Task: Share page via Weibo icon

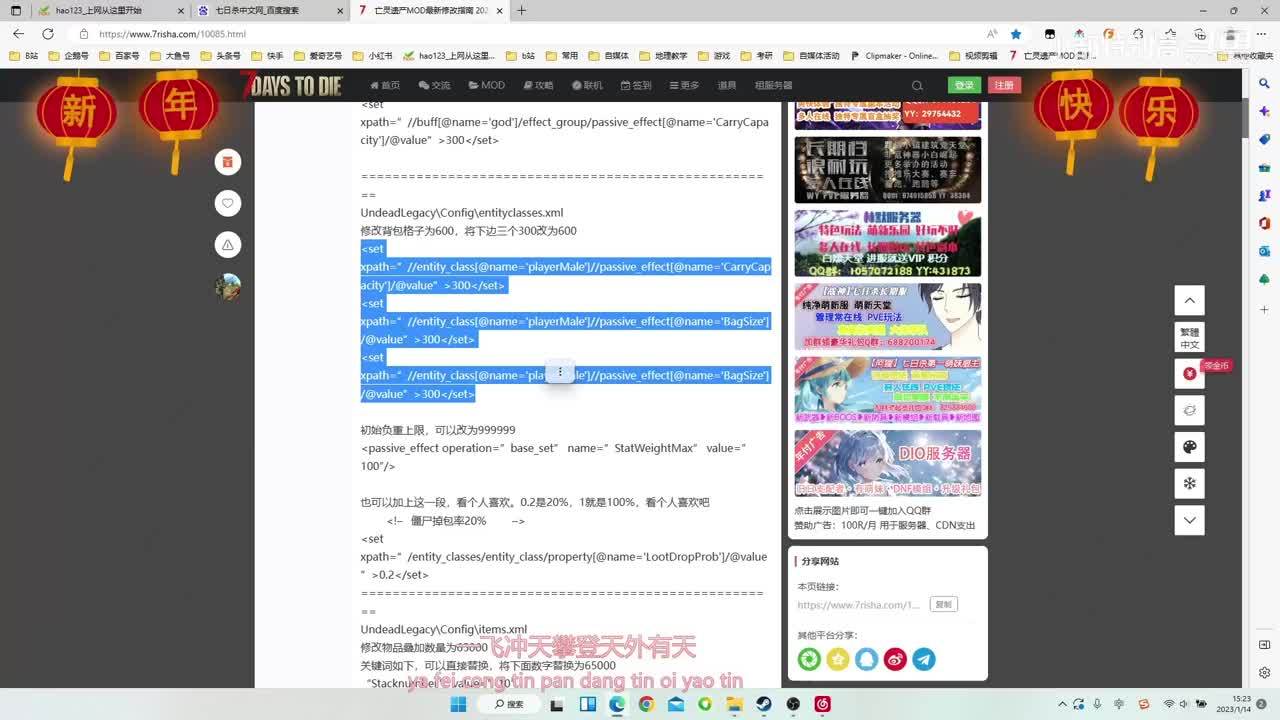Action: click(x=895, y=659)
